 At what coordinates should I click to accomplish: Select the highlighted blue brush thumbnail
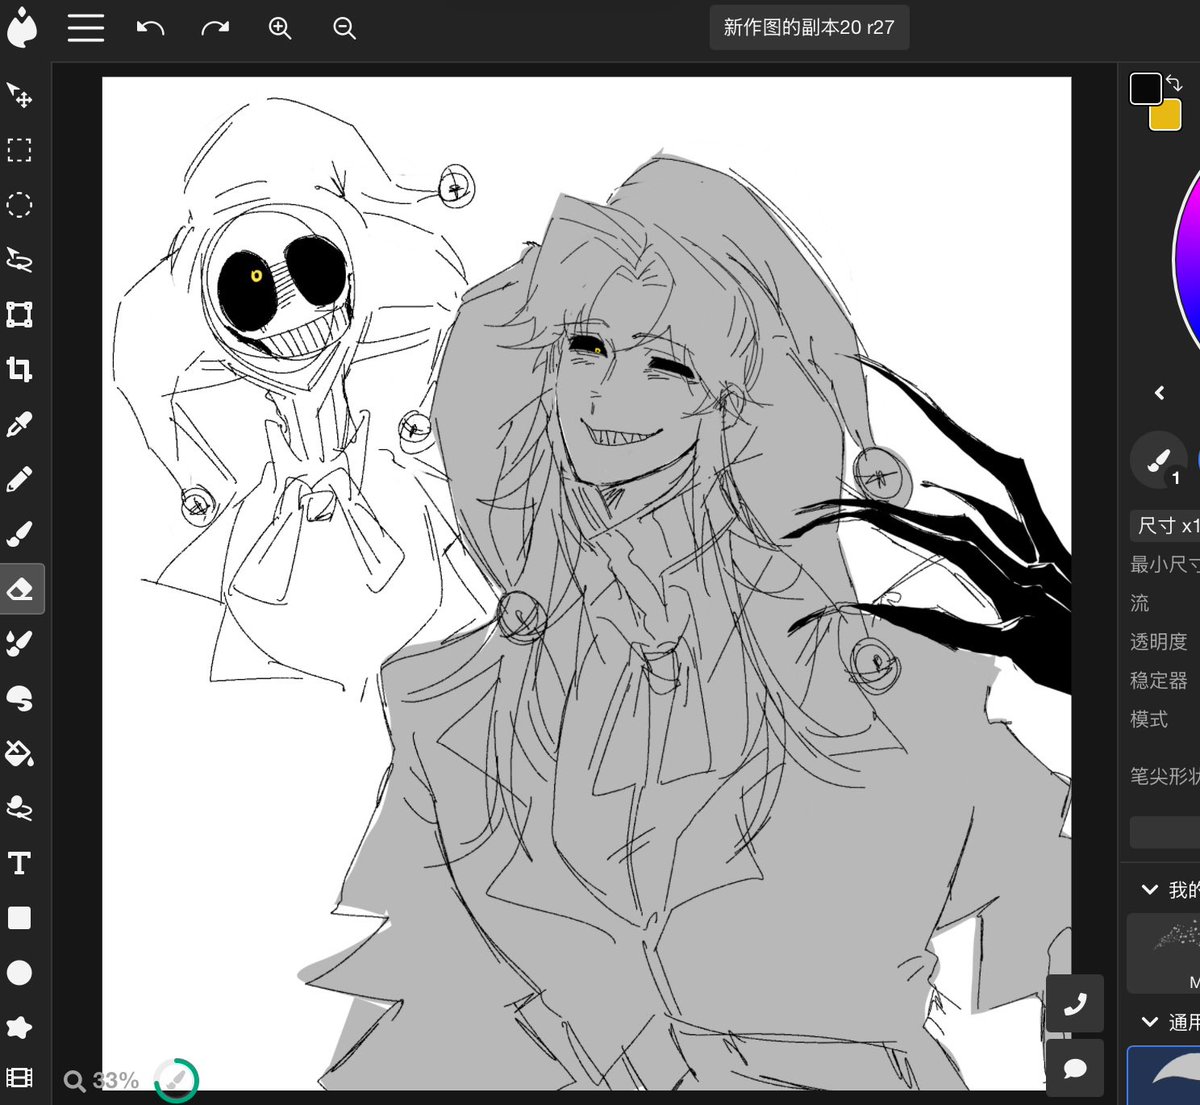tap(1164, 1076)
